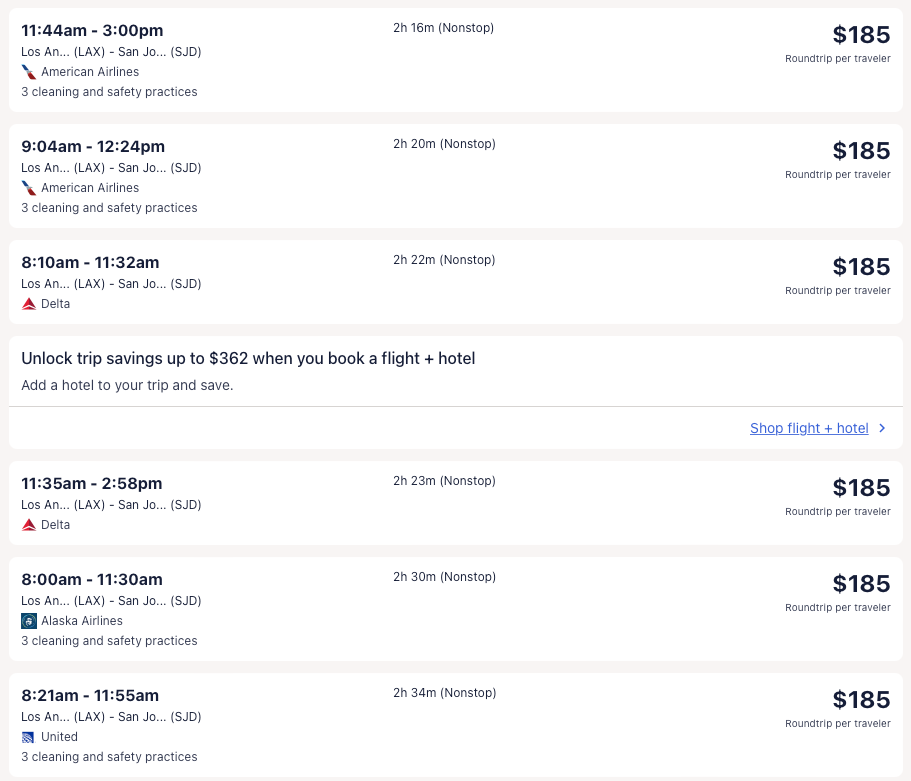Select the 11:44am - 3:00pm American flight
The width and height of the screenshot is (911, 781).
click(92, 30)
